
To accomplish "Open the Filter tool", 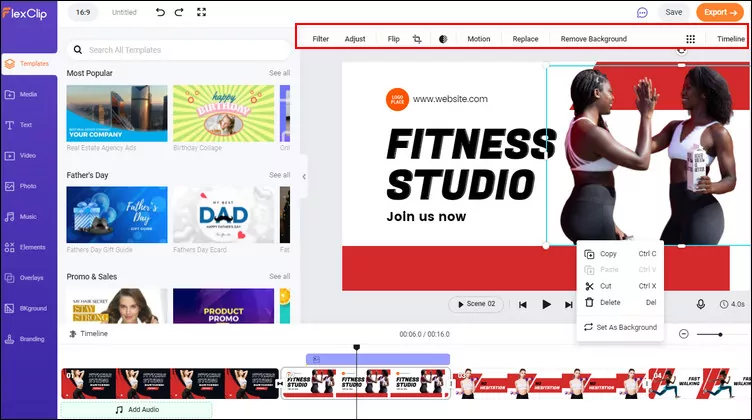I will coord(320,39).
